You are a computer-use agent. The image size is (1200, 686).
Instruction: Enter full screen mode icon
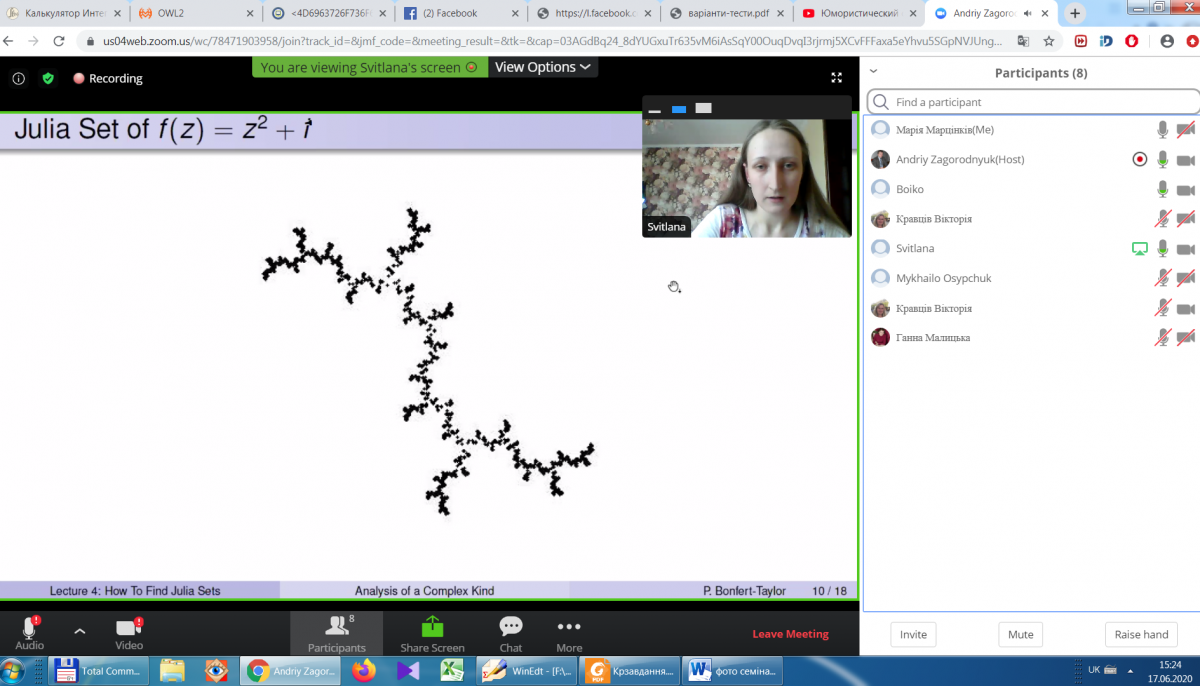click(x=837, y=78)
